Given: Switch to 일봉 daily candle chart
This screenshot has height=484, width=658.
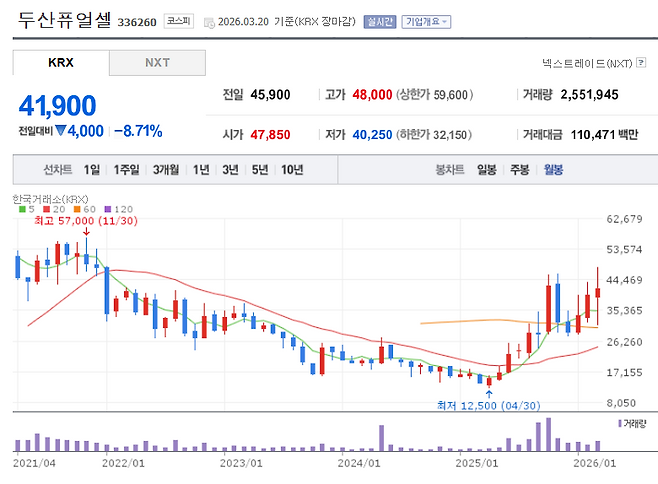Looking at the screenshot, I should [487, 170].
